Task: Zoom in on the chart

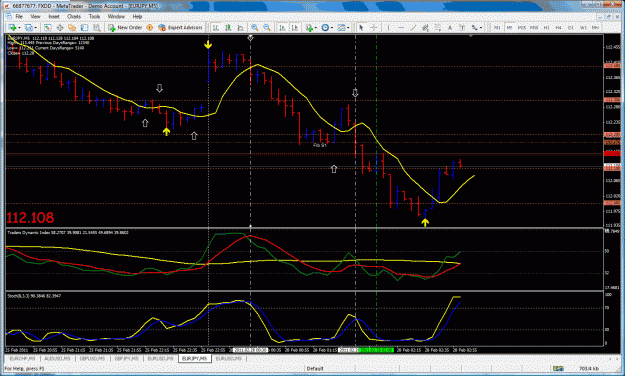Action: coord(254,28)
